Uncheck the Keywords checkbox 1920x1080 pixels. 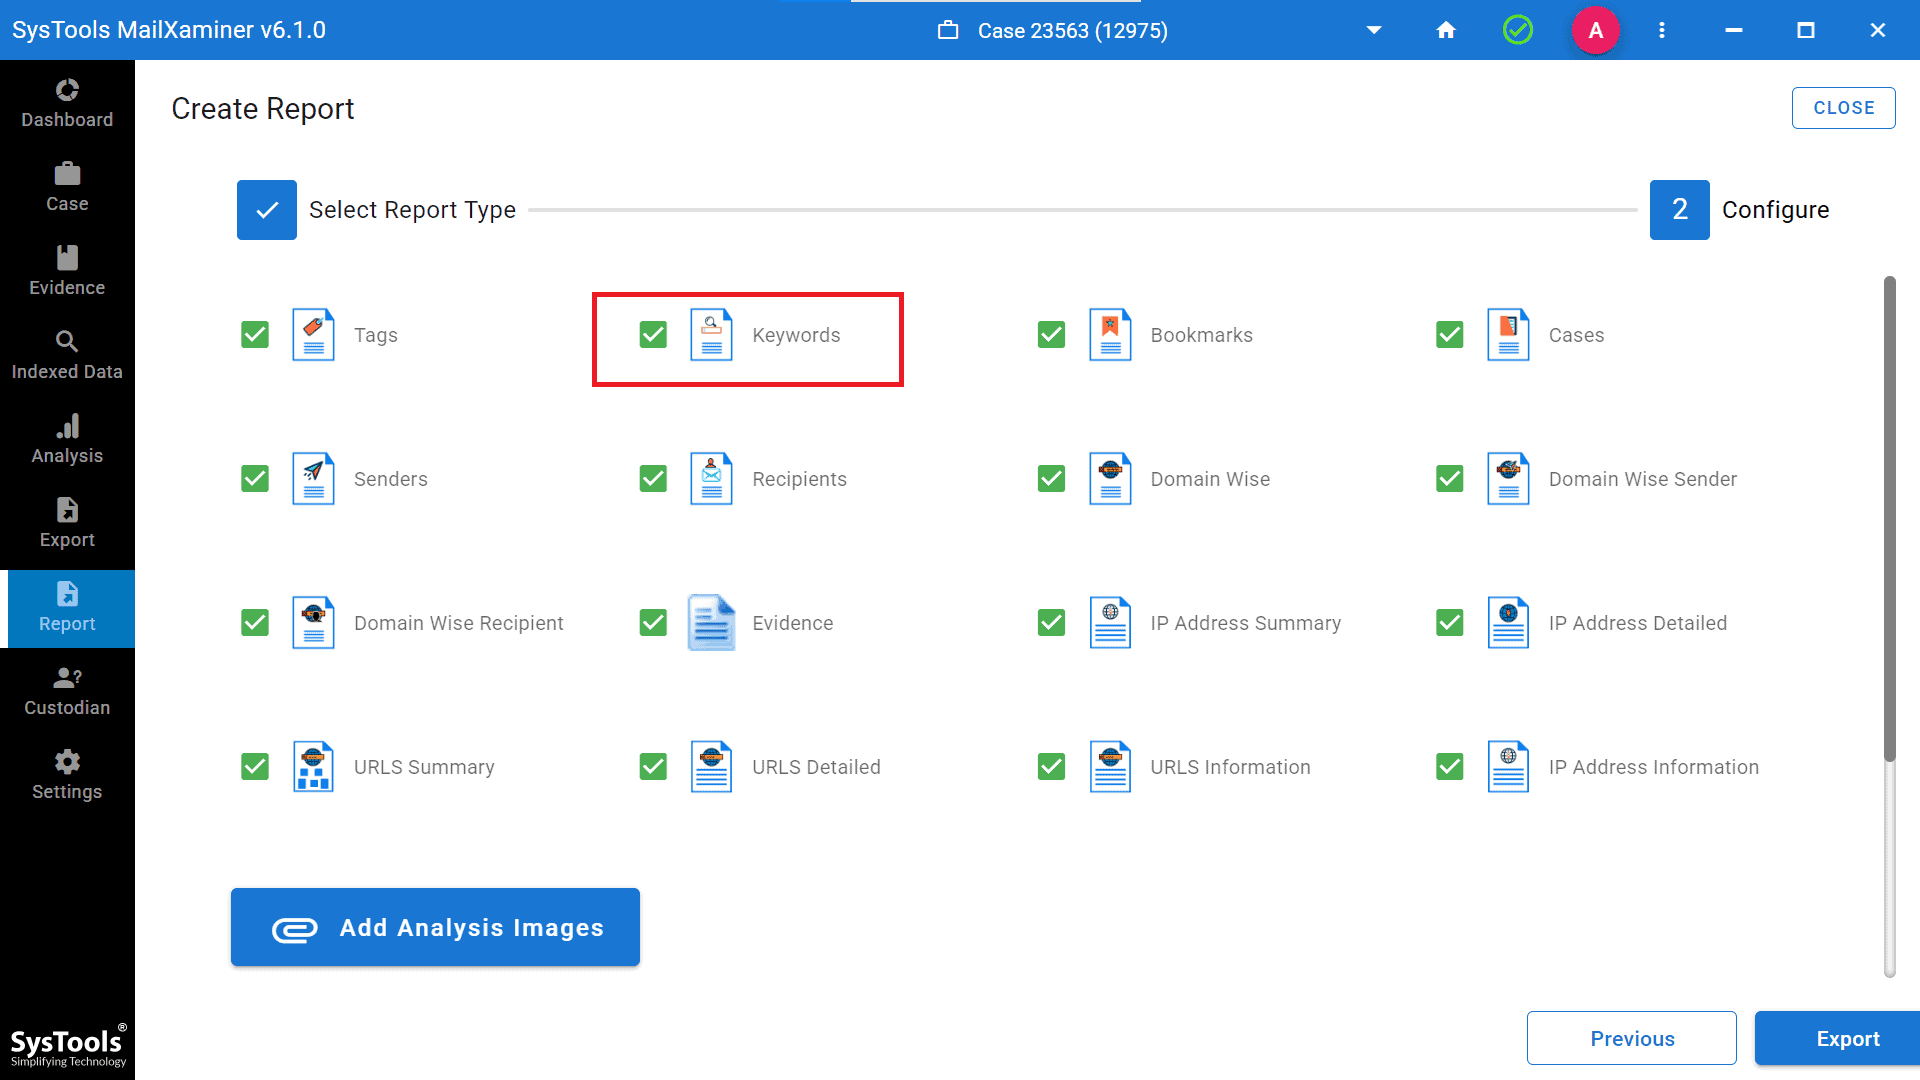tap(653, 334)
